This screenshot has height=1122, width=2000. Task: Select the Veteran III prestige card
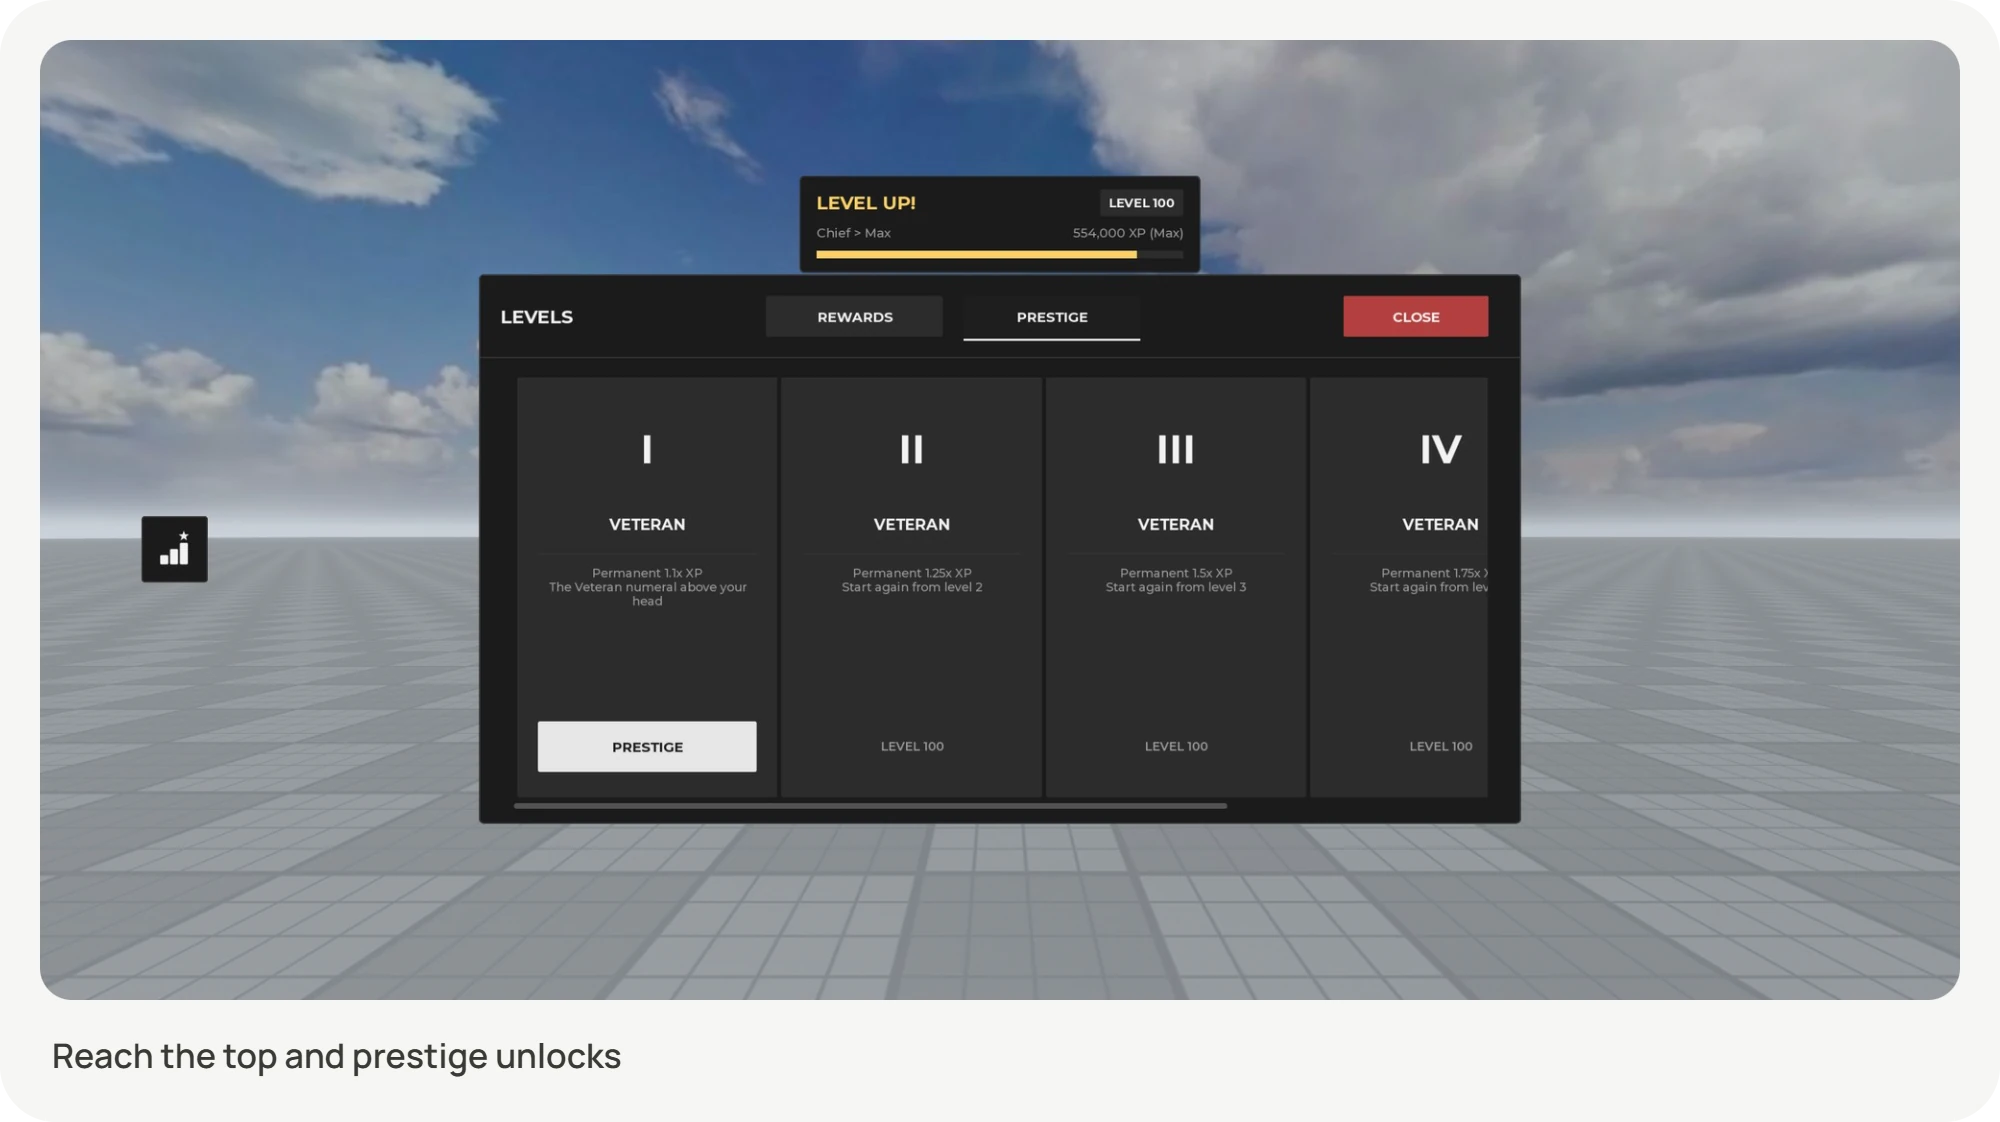click(1176, 587)
